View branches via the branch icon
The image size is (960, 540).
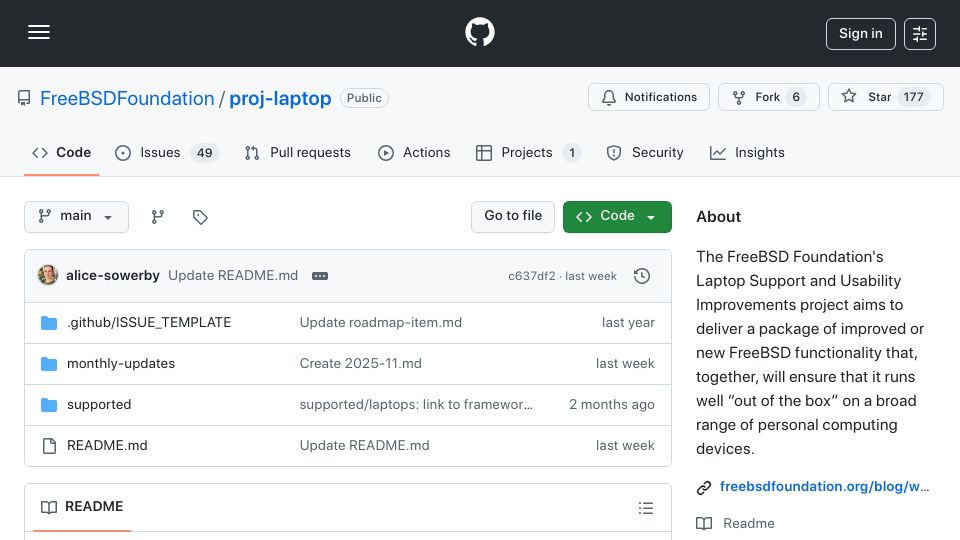pyautogui.click(x=158, y=217)
